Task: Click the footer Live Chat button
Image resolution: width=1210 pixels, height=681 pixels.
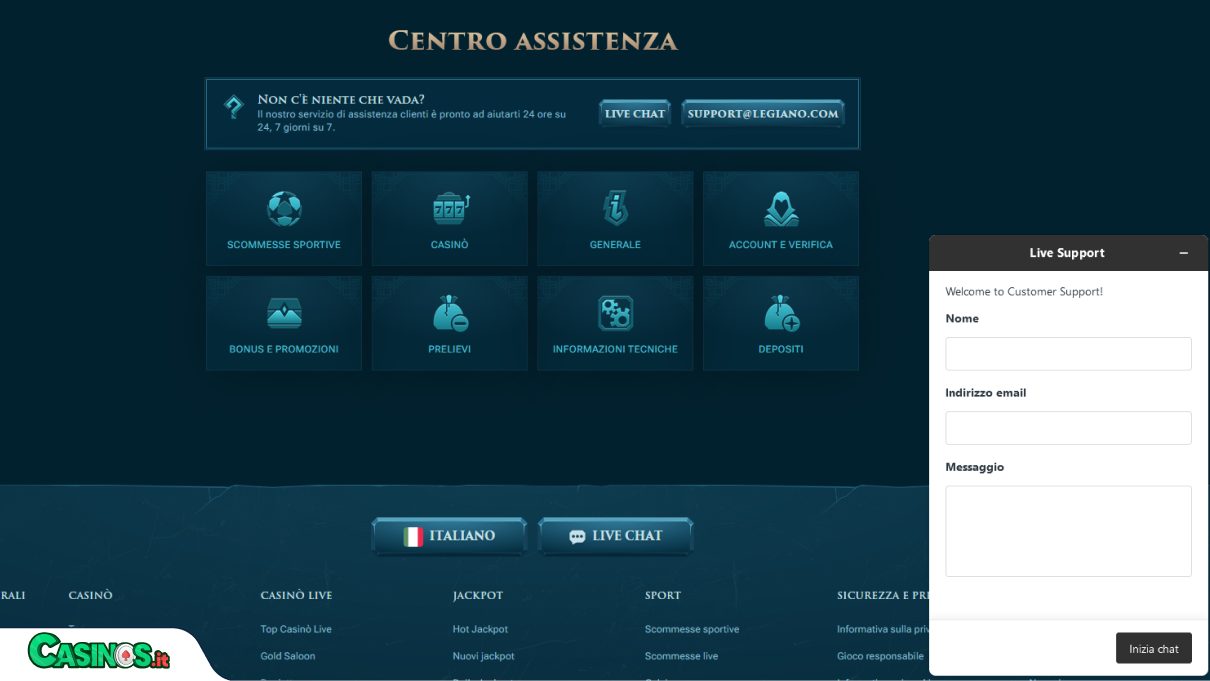Action: tap(616, 536)
